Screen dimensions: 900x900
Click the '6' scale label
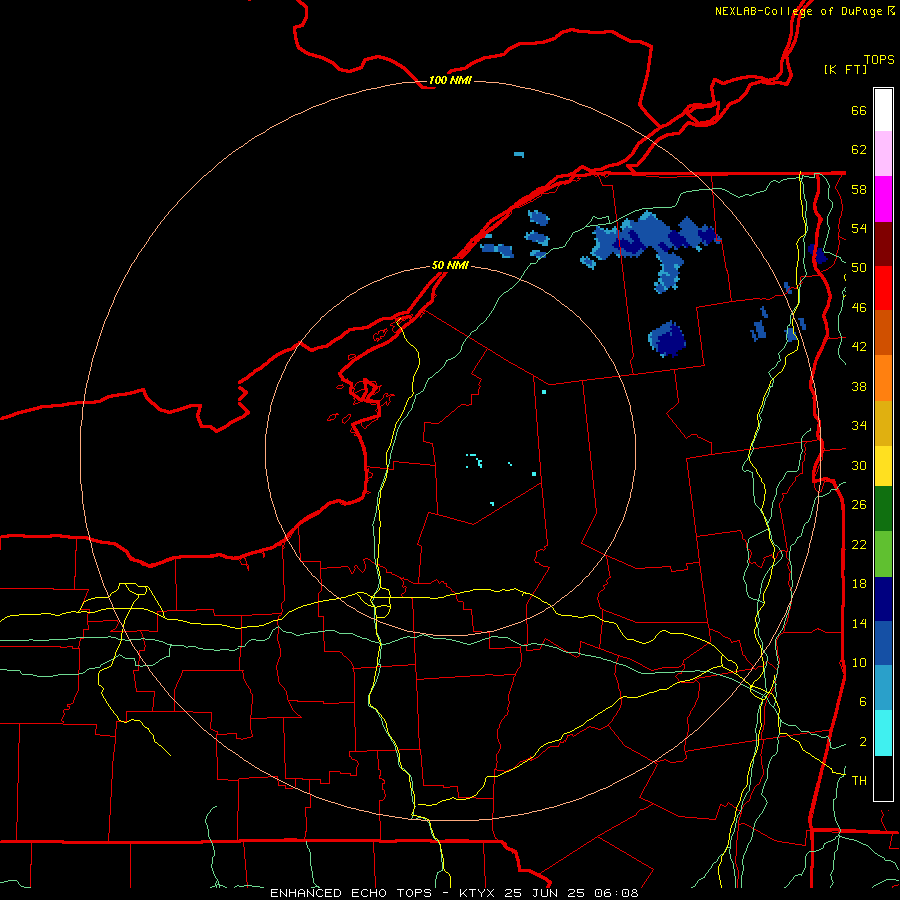(862, 702)
